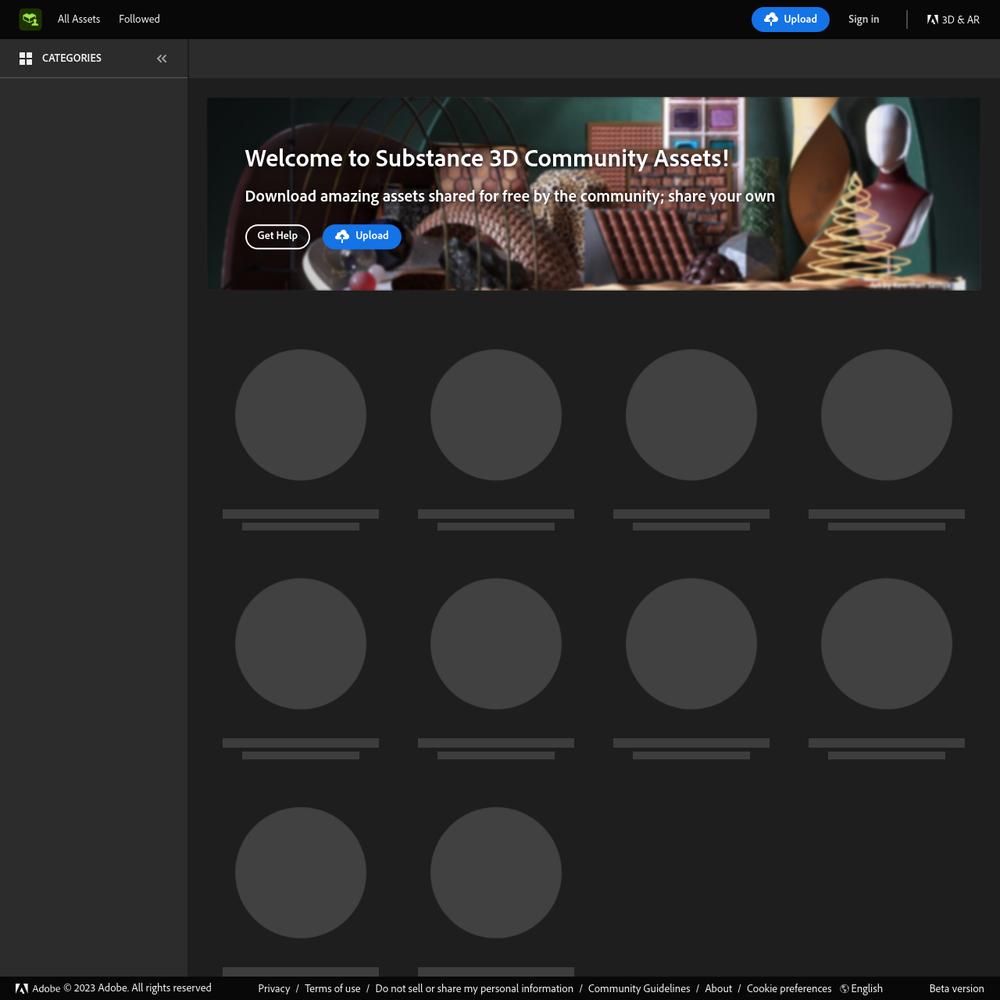Image resolution: width=1000 pixels, height=1000 pixels.
Task: Change language from English selector
Action: coord(861,988)
